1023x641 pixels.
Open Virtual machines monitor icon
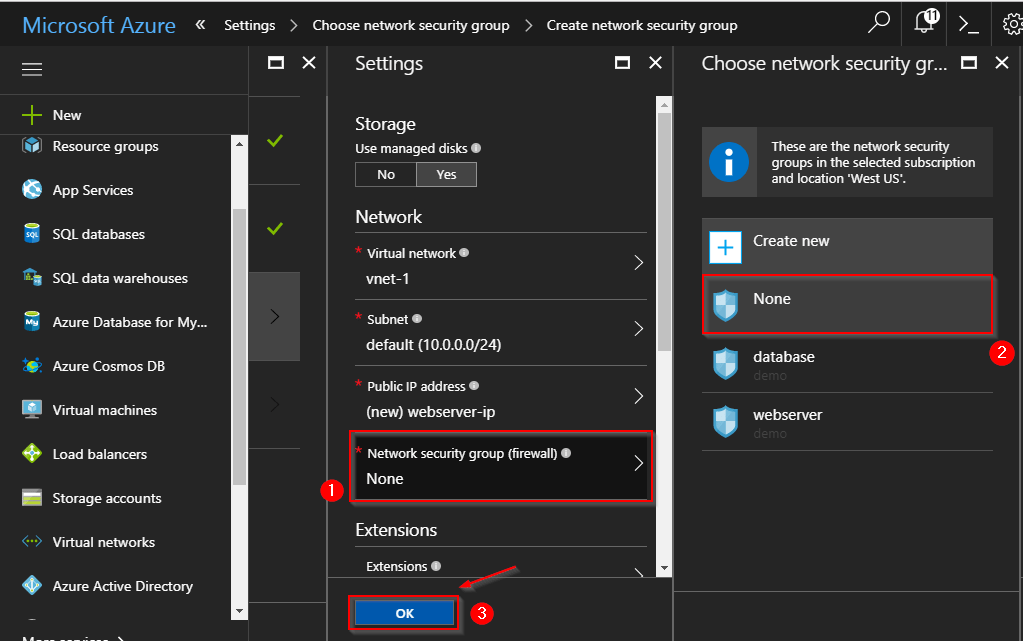click(32, 409)
